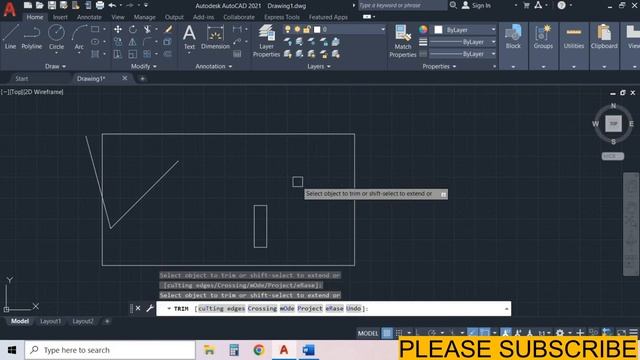Select the Dimension tool
Screen dimensions: 640x360
click(x=215, y=37)
